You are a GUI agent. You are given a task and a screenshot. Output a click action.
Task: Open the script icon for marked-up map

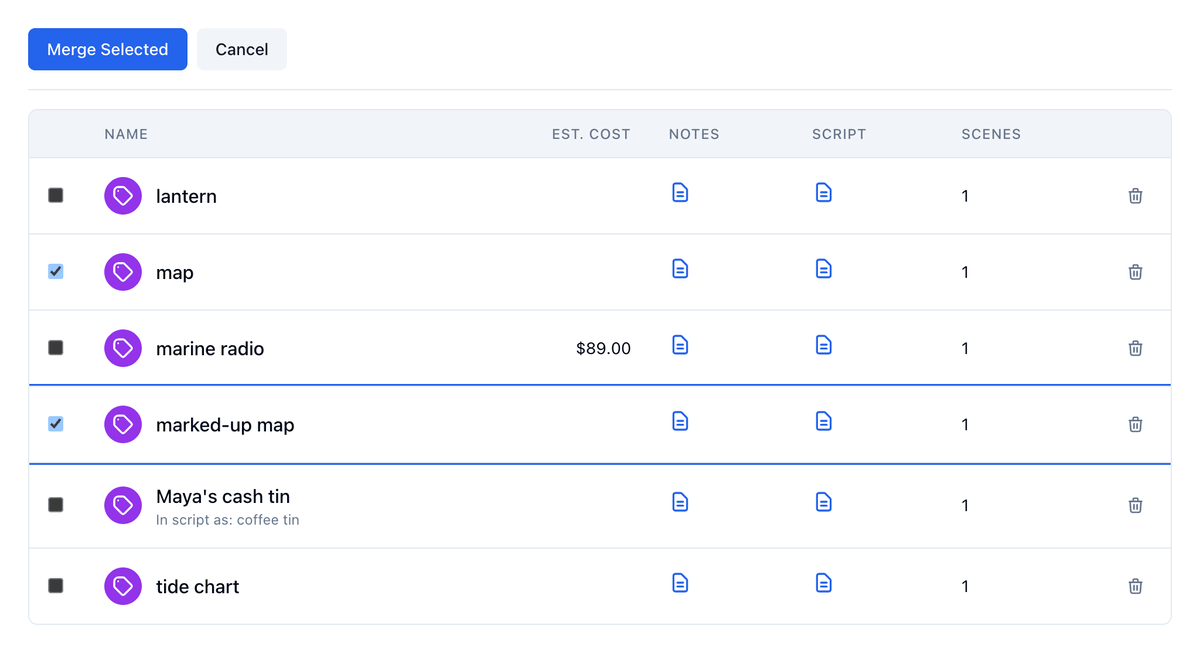click(823, 421)
